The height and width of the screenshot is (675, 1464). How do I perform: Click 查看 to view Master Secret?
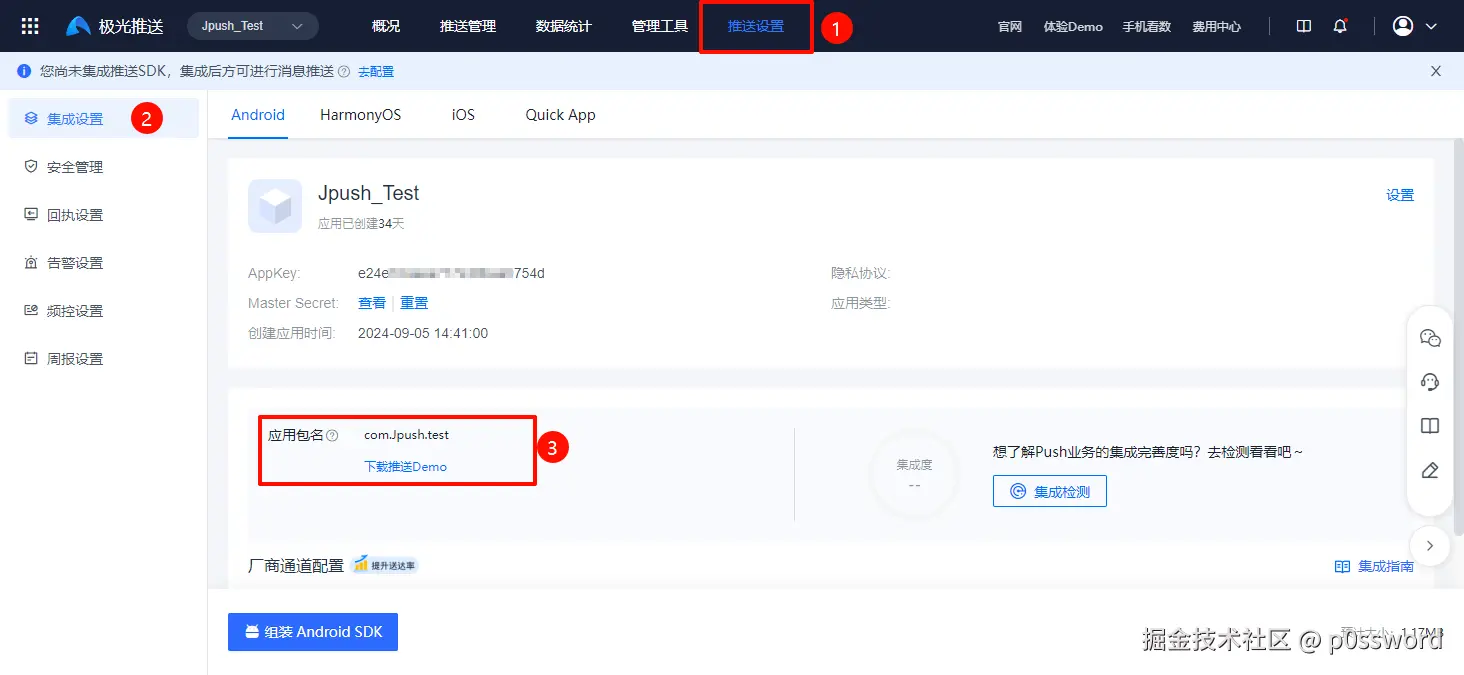[372, 303]
